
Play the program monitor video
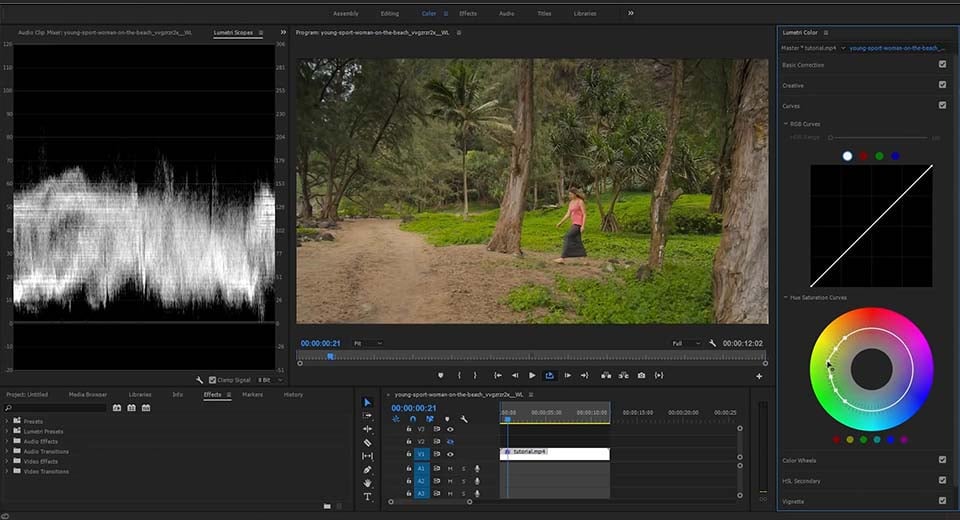(532, 375)
